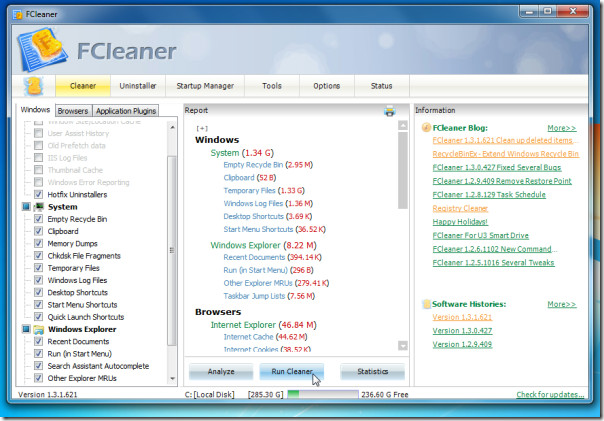This screenshot has height=421, width=604.
Task: Click the printer icon in the Report panel
Action: click(x=389, y=111)
